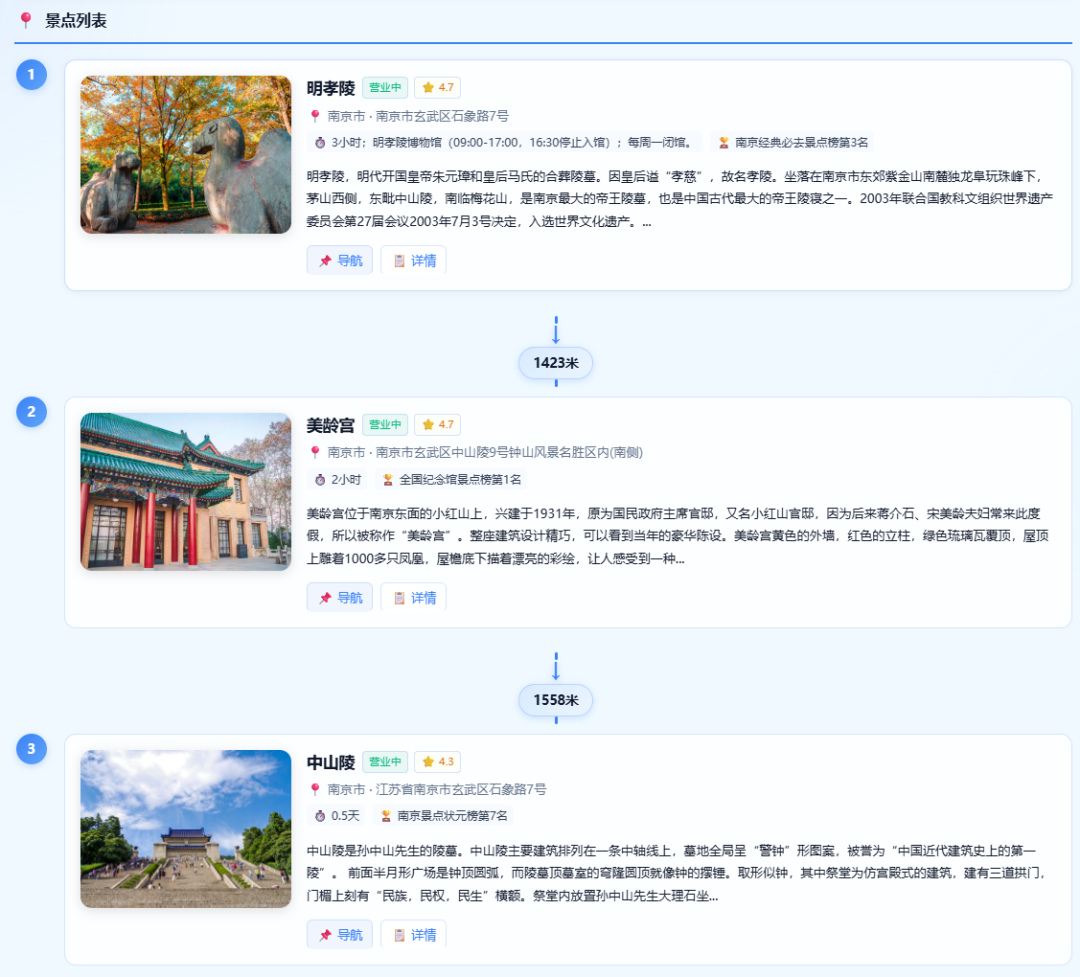Open 美龄宫 details page
The width and height of the screenshot is (1080, 977).
pyautogui.click(x=414, y=598)
